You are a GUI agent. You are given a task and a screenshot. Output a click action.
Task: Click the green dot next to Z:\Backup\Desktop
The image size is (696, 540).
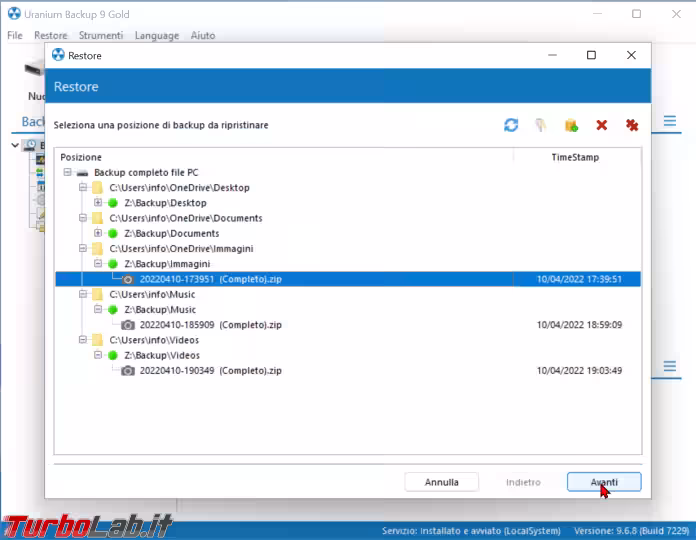[x=113, y=203]
